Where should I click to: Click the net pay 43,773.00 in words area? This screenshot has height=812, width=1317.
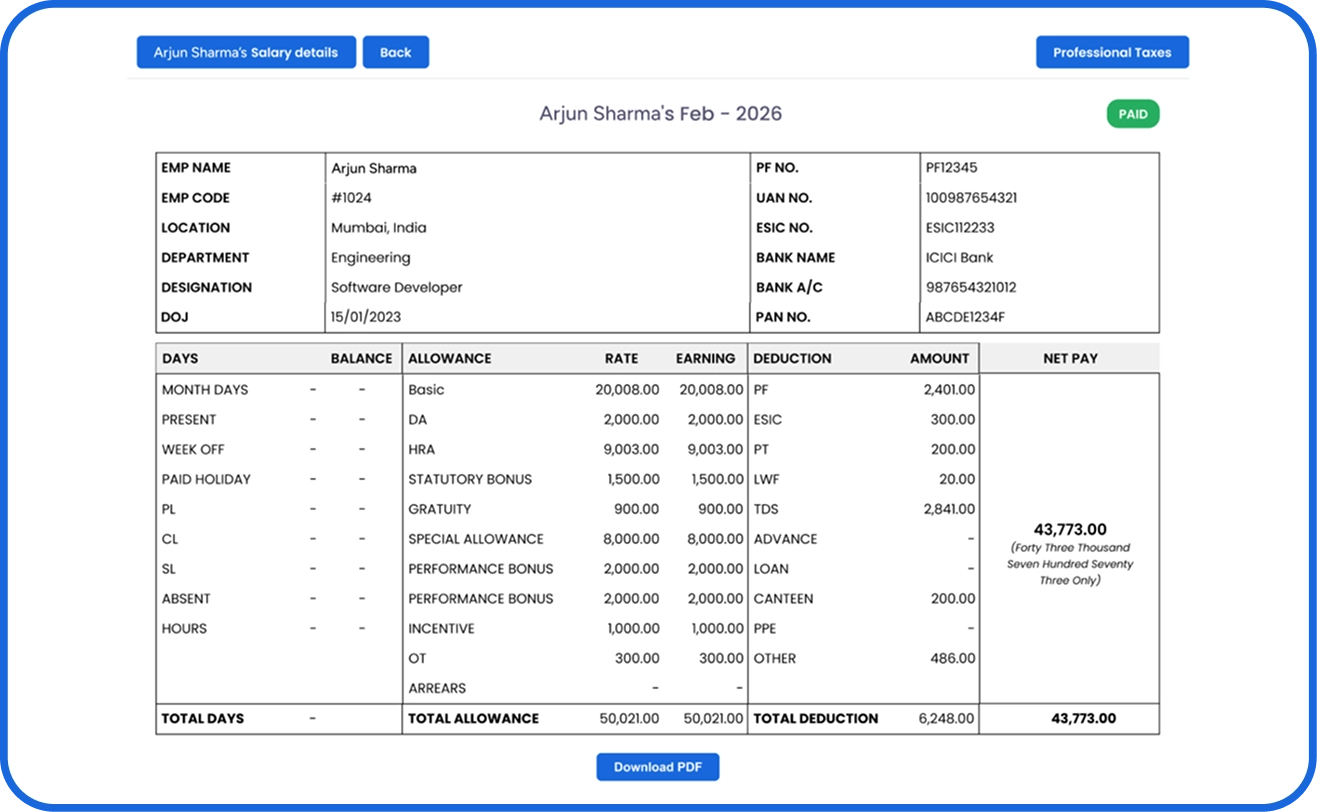[x=1070, y=564]
